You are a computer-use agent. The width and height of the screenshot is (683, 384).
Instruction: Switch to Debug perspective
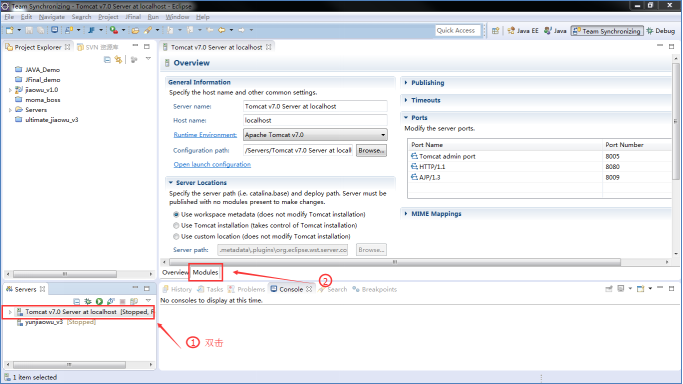[661, 31]
